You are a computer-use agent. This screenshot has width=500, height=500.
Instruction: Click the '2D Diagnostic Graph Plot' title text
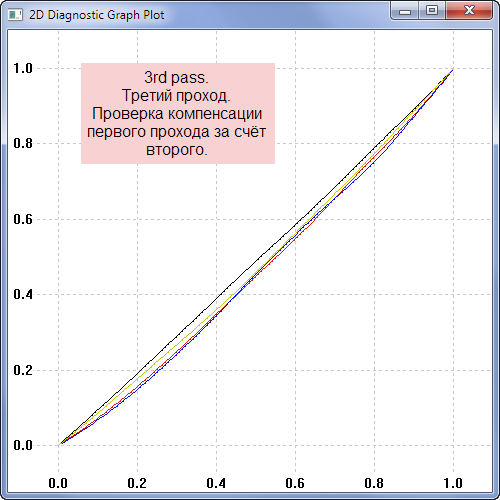coord(97,15)
